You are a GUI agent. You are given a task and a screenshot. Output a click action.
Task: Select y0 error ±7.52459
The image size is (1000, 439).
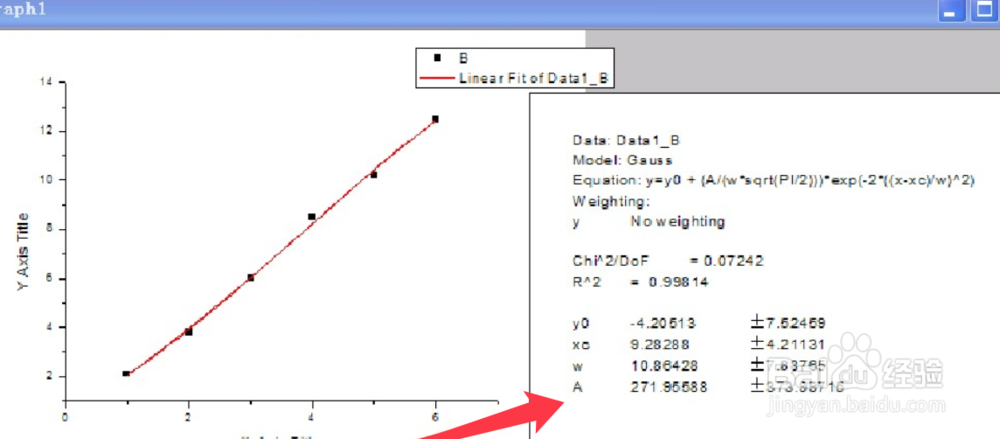click(x=789, y=324)
